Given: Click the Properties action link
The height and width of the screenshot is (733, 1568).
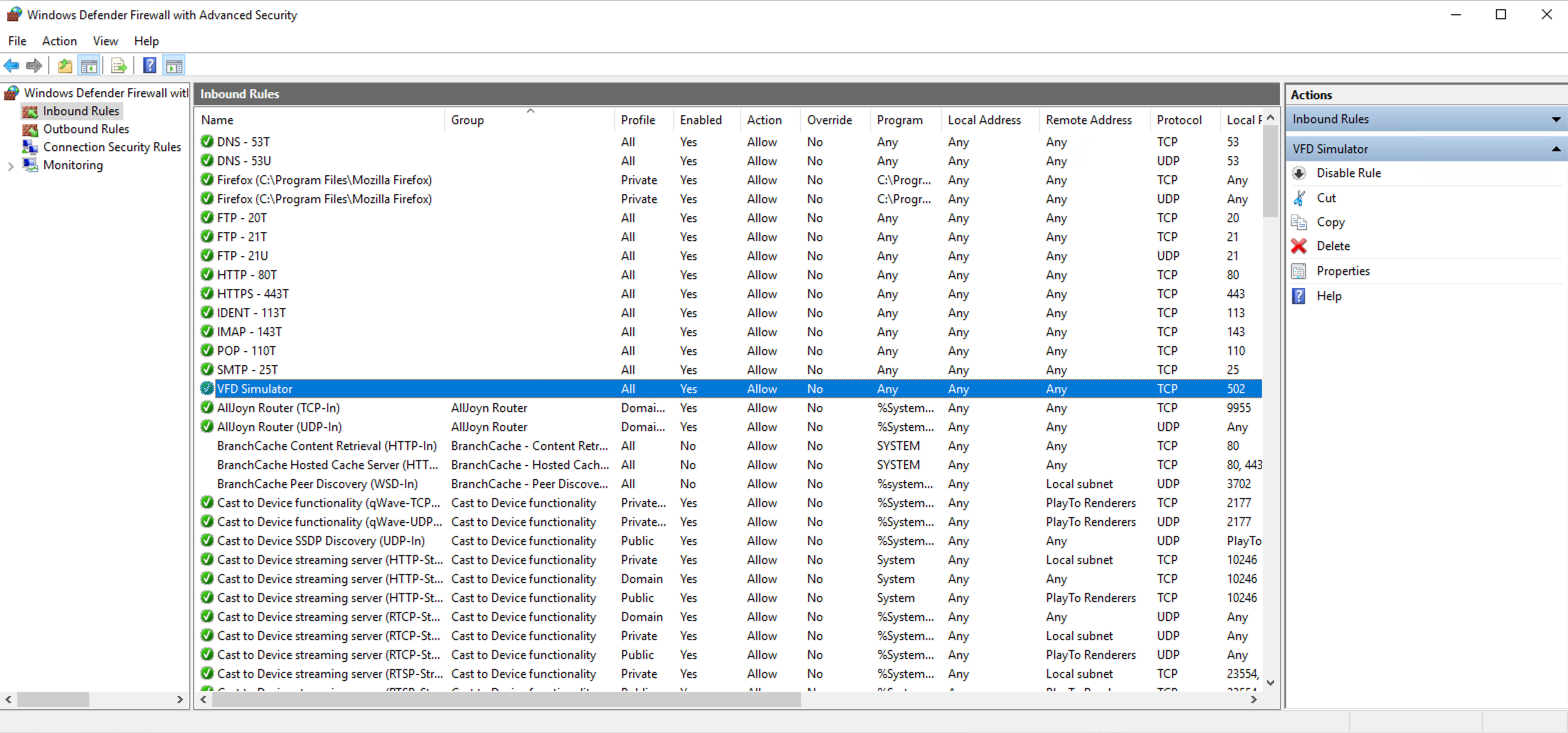Looking at the screenshot, I should [1343, 271].
